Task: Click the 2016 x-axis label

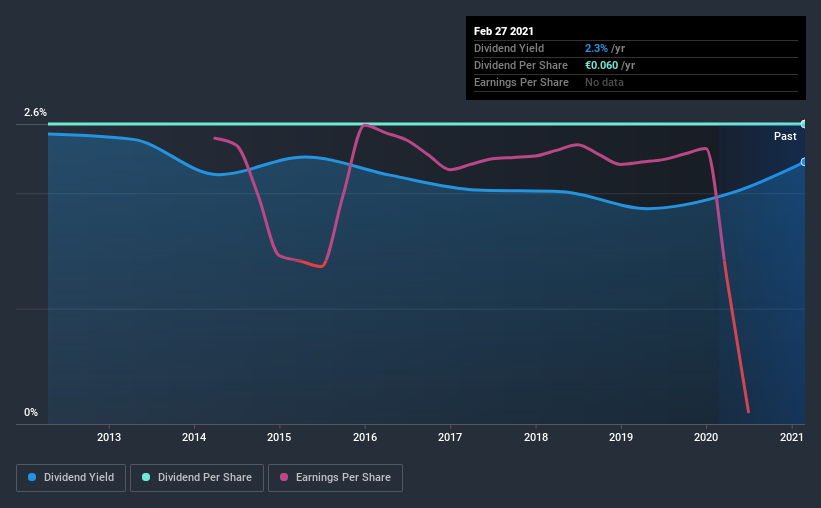Action: tap(365, 437)
